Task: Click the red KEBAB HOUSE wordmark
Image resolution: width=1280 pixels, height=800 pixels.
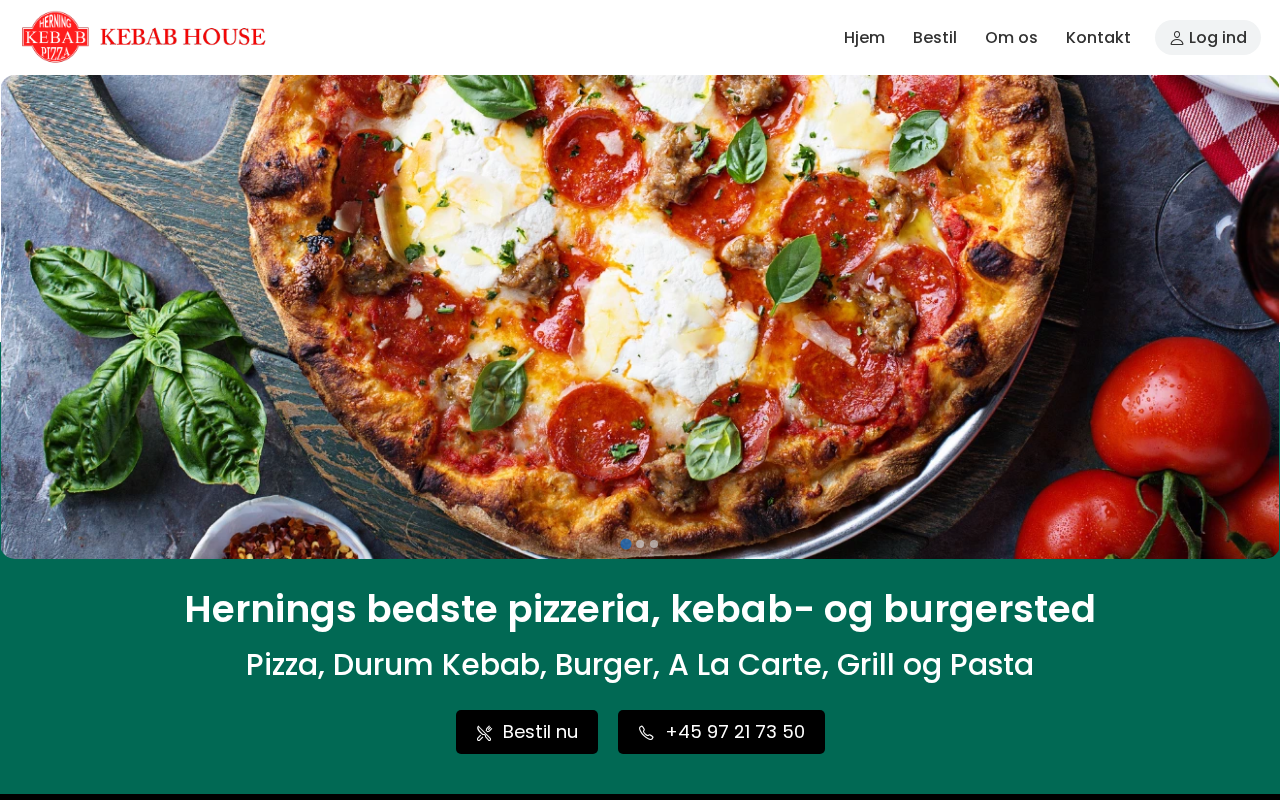Action: (183, 37)
